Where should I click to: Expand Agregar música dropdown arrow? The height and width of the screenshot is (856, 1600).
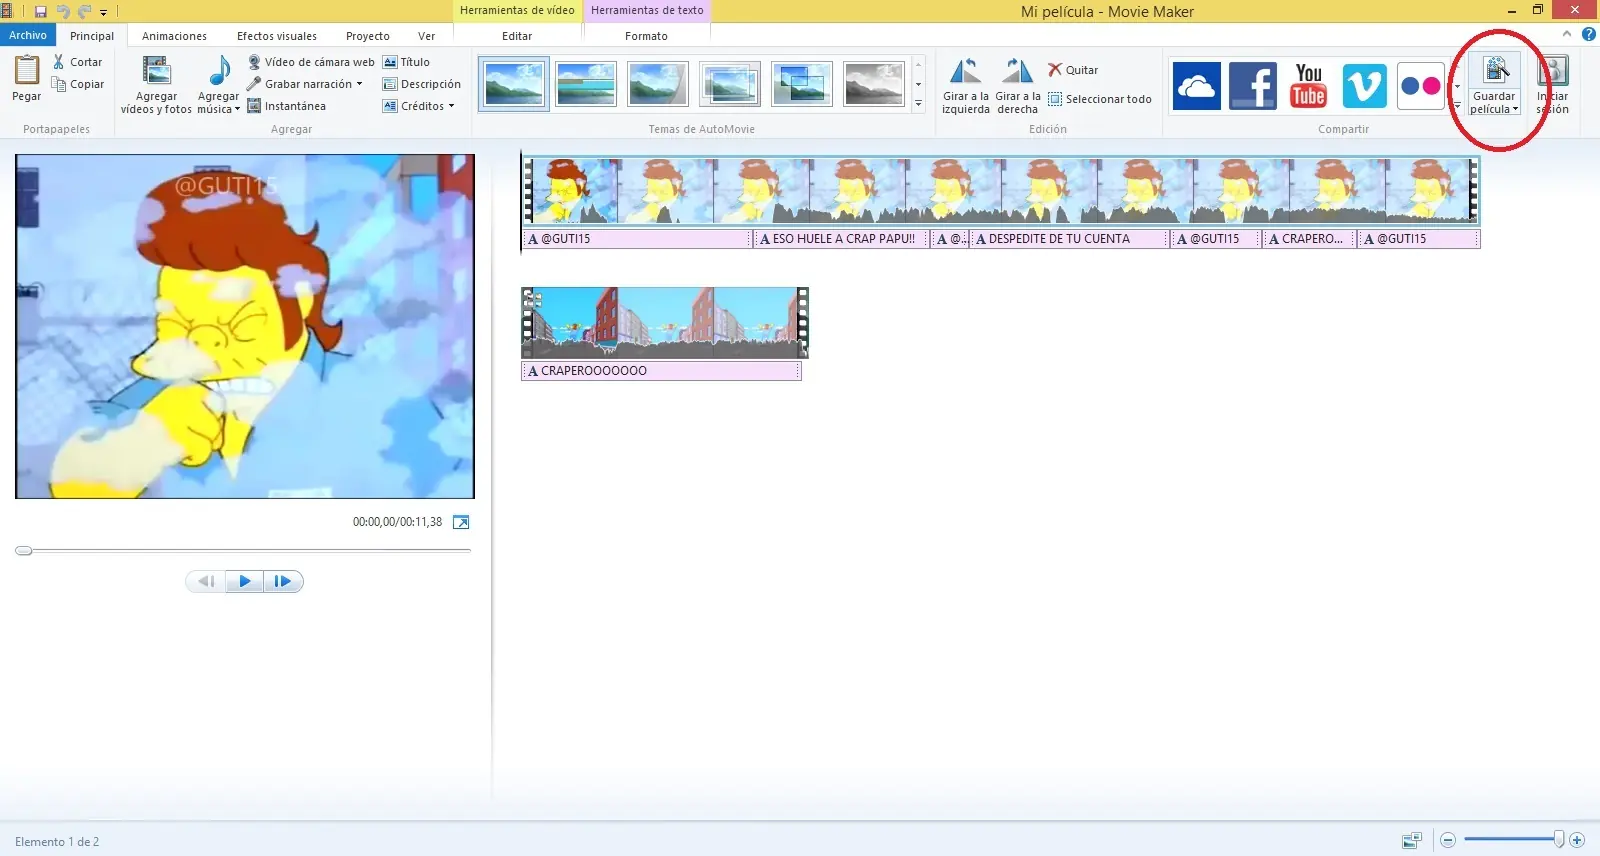238,110
